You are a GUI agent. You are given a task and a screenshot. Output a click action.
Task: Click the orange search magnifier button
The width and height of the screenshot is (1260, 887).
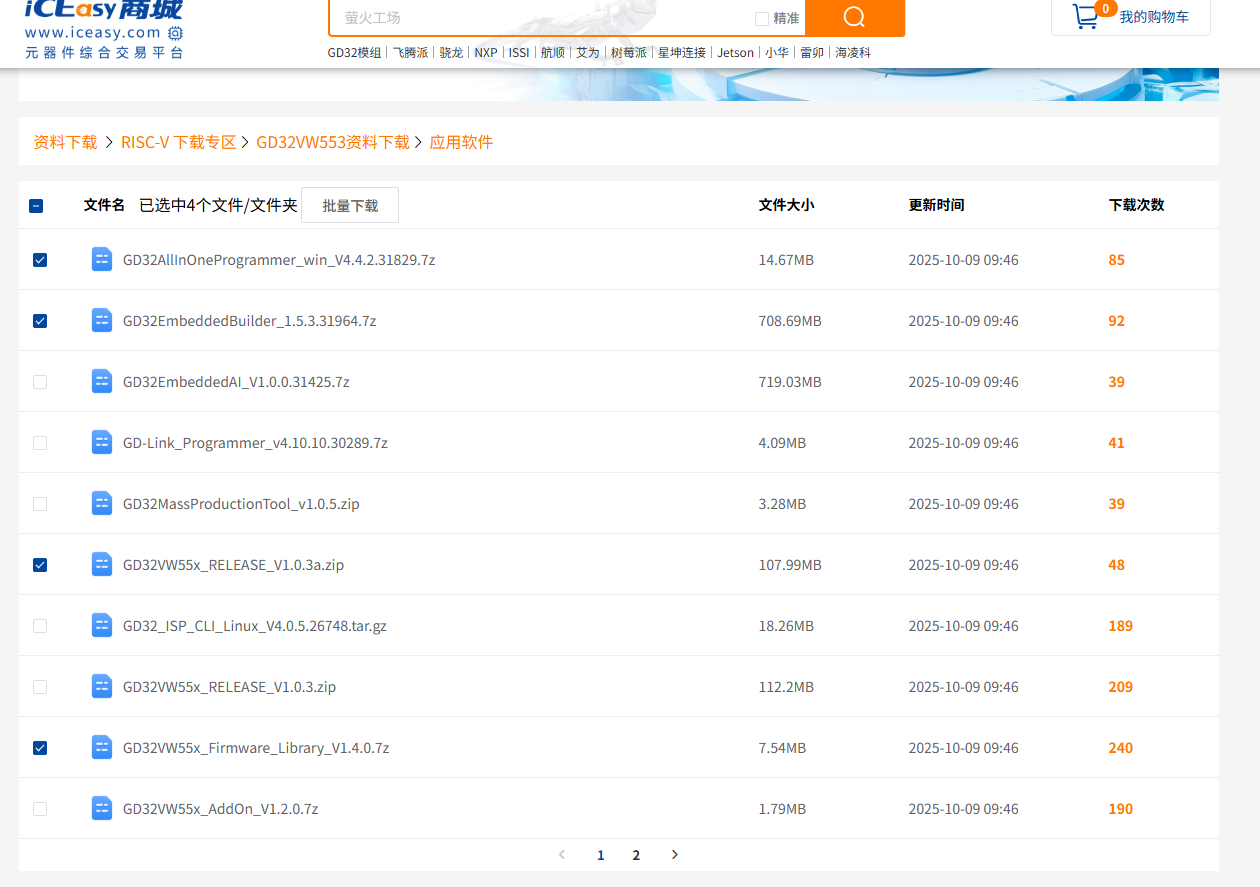[x=854, y=17]
